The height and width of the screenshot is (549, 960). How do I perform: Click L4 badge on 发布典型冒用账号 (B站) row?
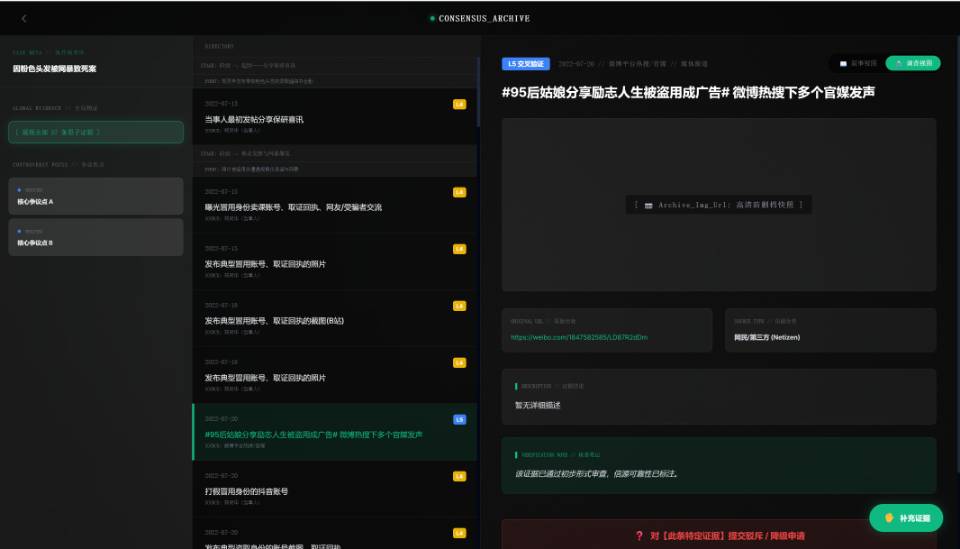[459, 306]
